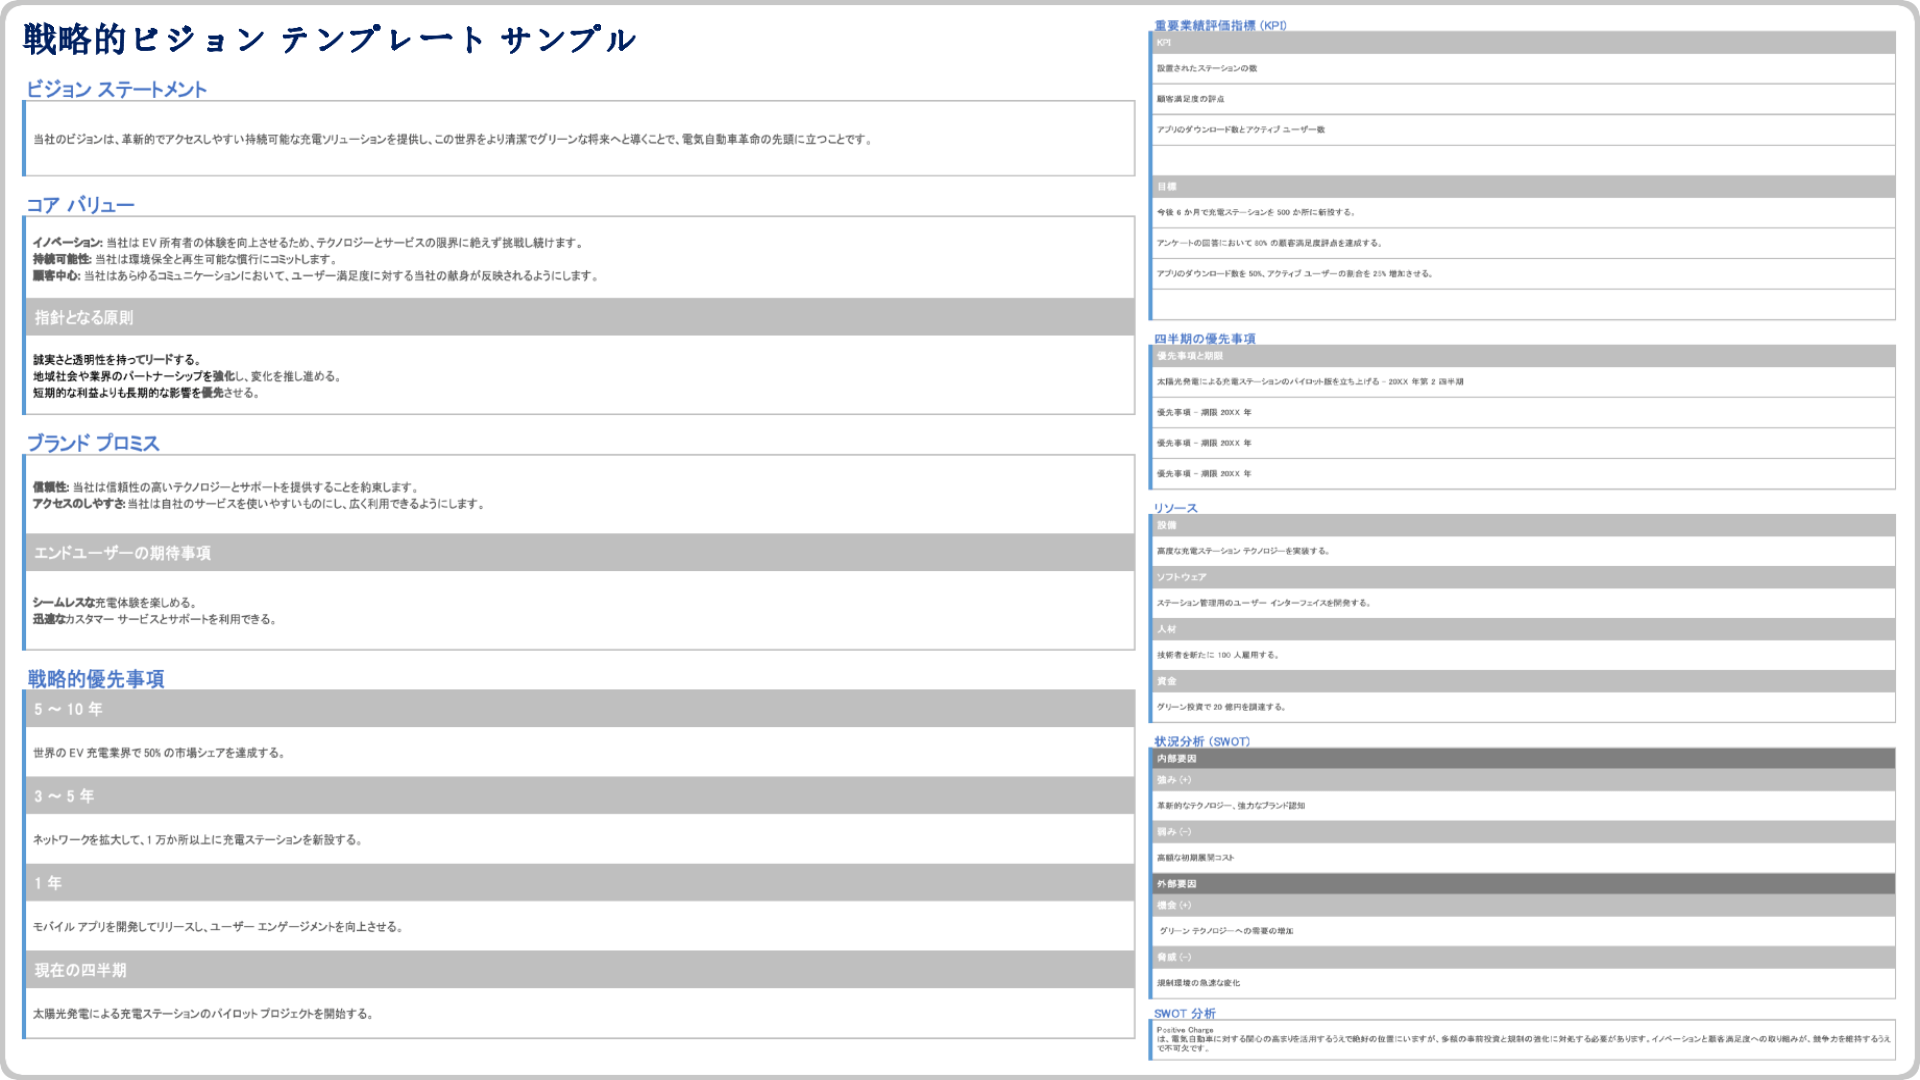This screenshot has height=1080, width=1920.
Task: Click the line ending 'パイロット プロジェクトを開始する。'
Action: [x=203, y=1014]
